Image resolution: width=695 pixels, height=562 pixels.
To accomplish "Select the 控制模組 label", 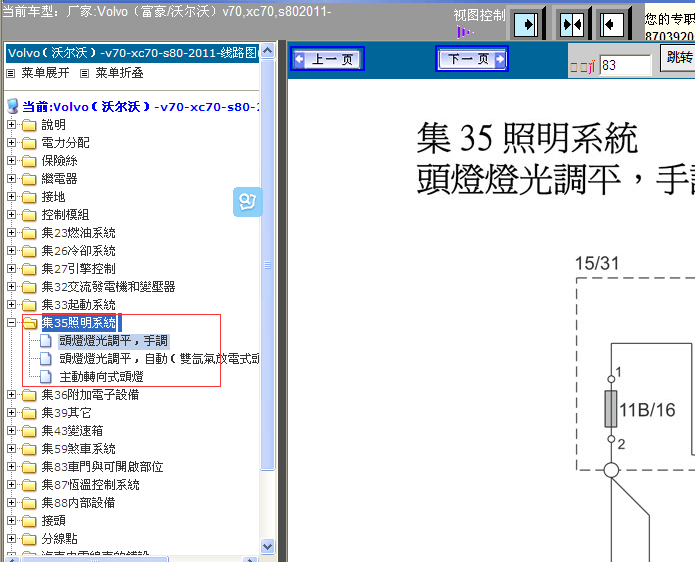I will pyautogui.click(x=66, y=215).
